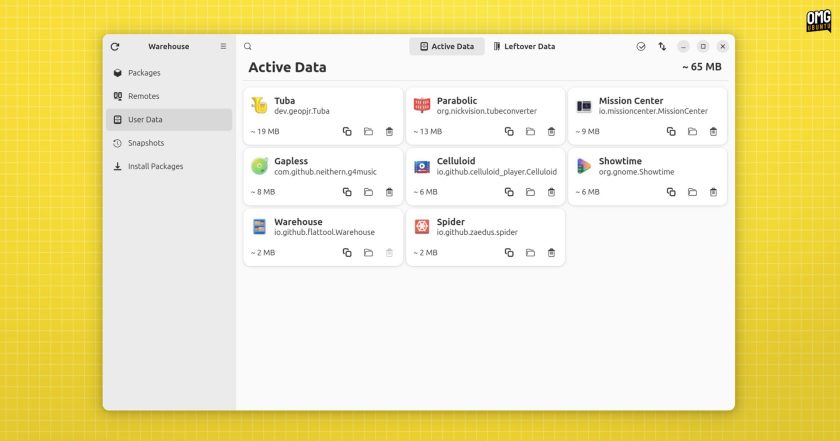
Task: Click 'org.nickvision.tubeconverter' text
Action: pyautogui.click(x=486, y=111)
